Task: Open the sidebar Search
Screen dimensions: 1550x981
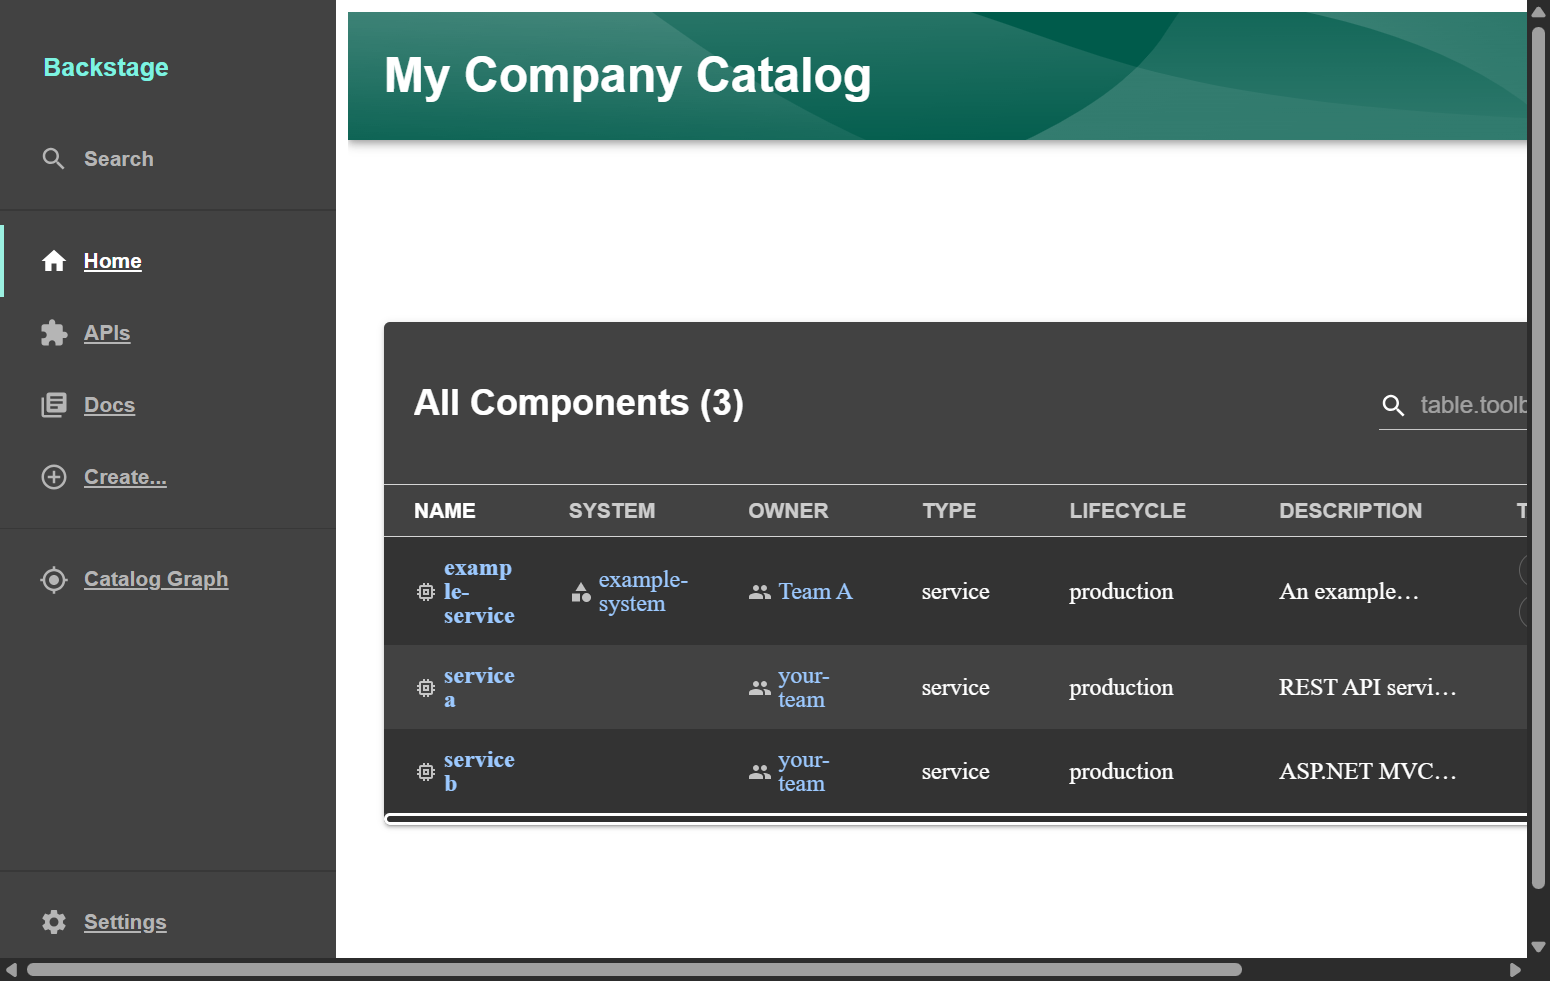Action: (98, 159)
